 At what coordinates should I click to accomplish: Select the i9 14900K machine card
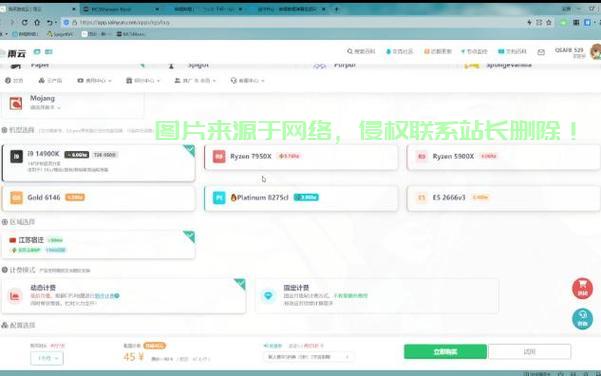point(99,163)
